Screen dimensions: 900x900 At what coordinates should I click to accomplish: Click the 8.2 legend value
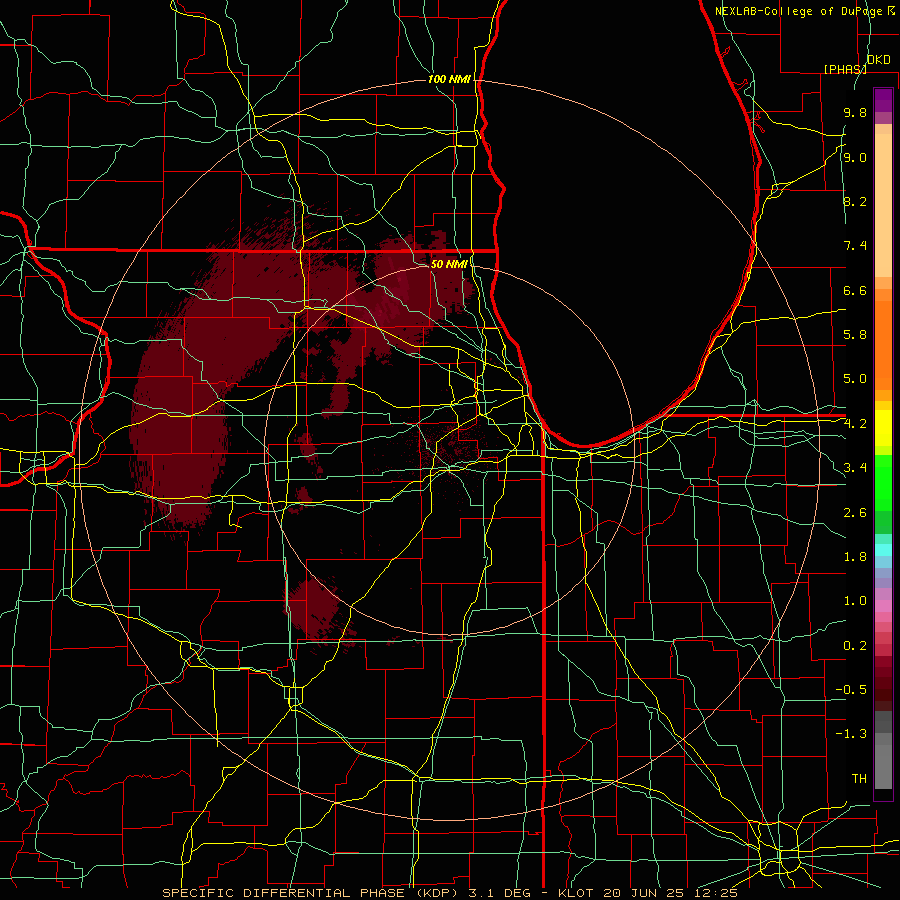pos(855,201)
